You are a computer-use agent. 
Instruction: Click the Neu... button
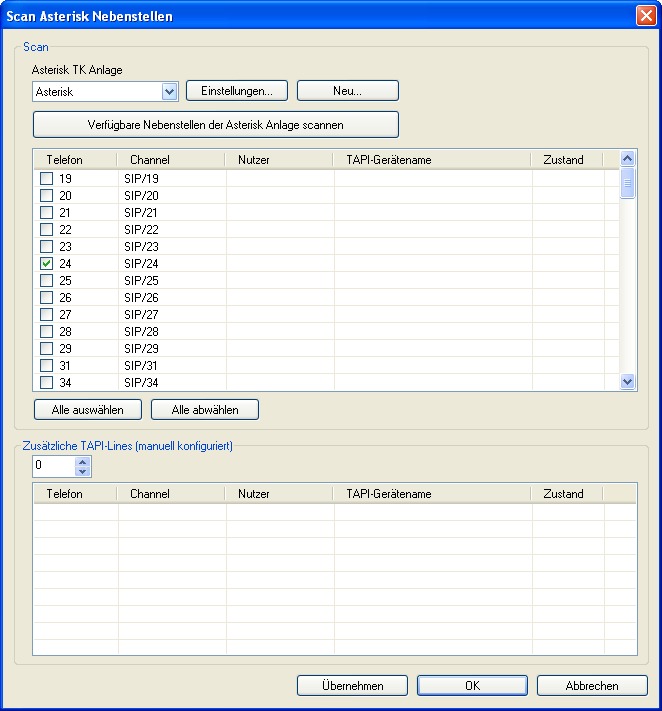[347, 91]
